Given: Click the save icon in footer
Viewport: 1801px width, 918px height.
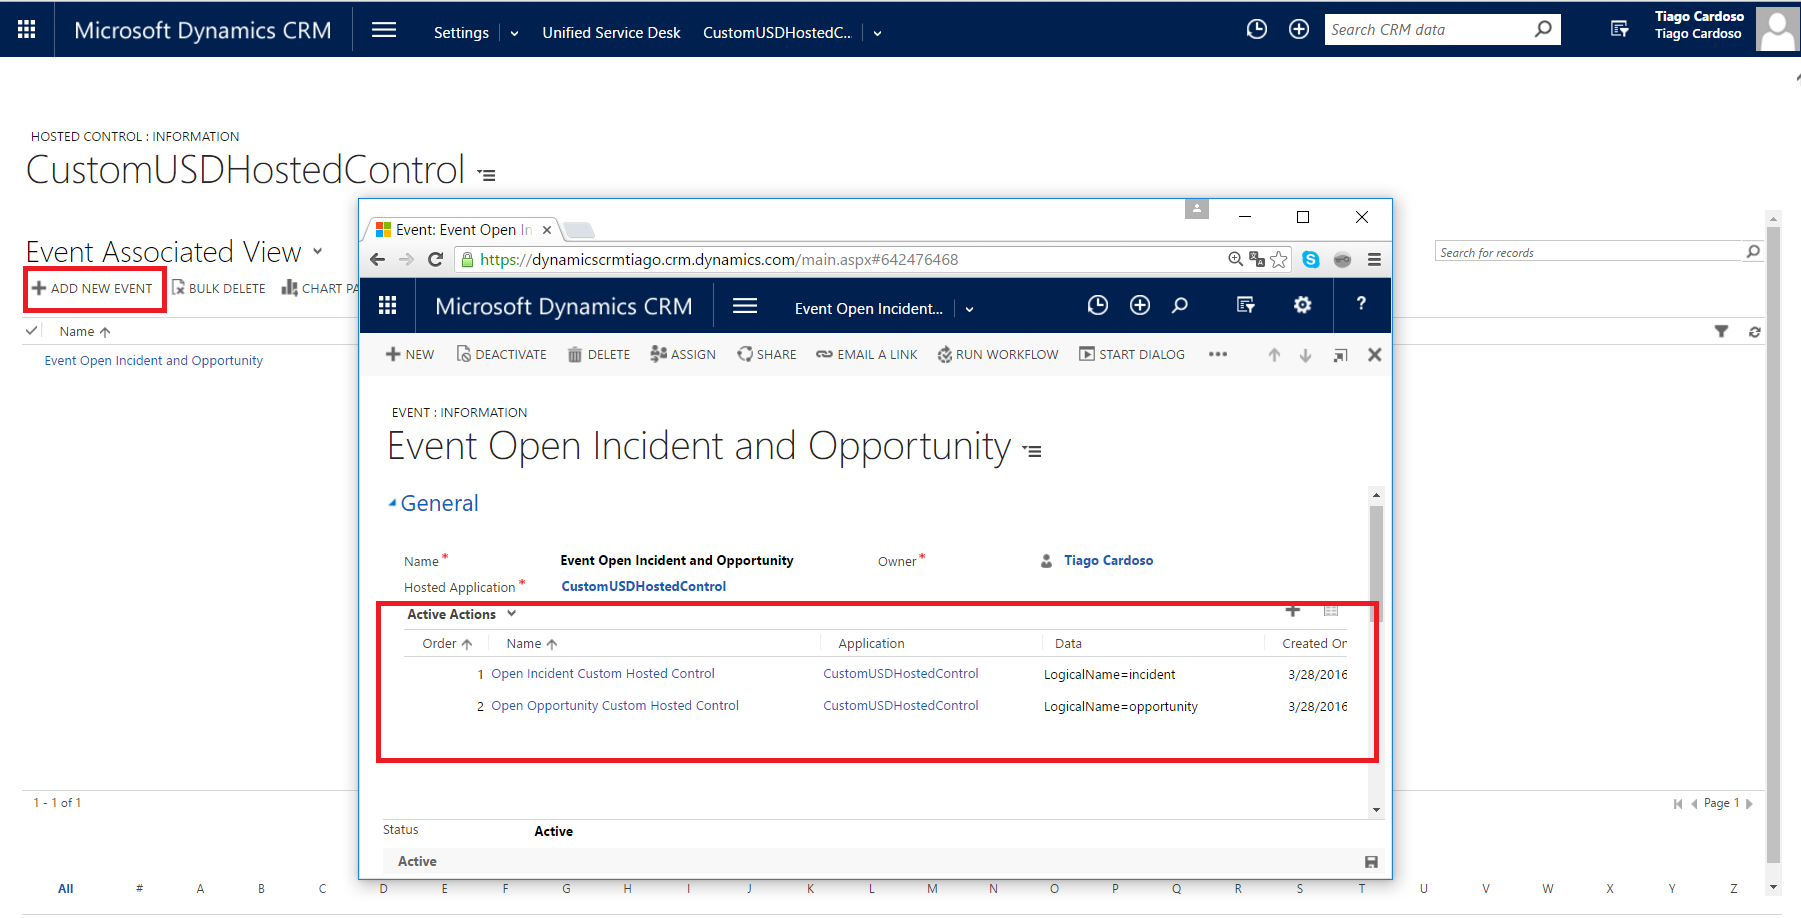Looking at the screenshot, I should pos(1371,862).
